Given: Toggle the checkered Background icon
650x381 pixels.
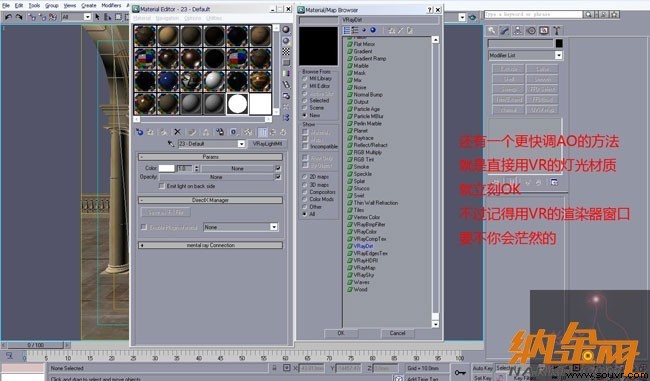Looking at the screenshot, I should click(x=286, y=51).
